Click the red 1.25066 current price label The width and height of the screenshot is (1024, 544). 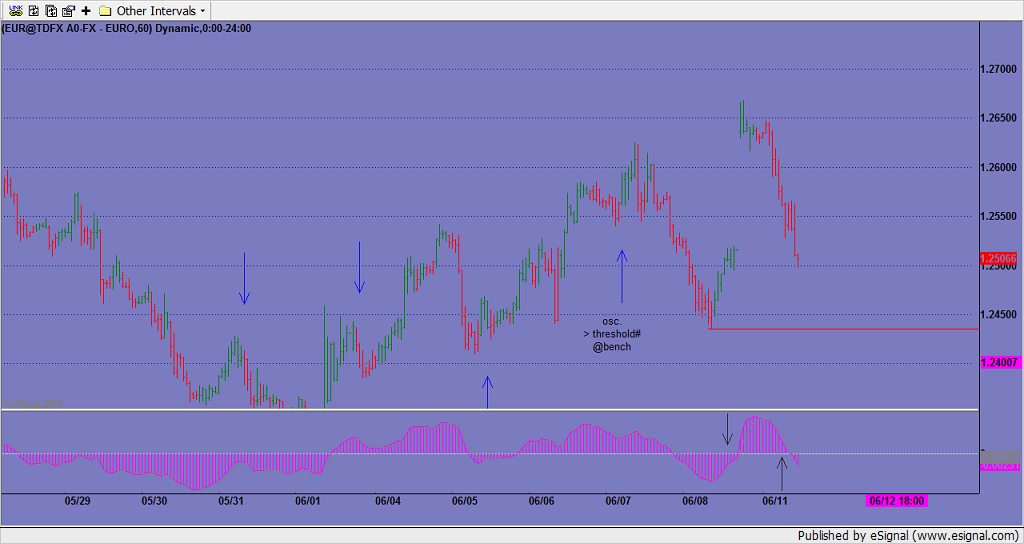point(999,259)
